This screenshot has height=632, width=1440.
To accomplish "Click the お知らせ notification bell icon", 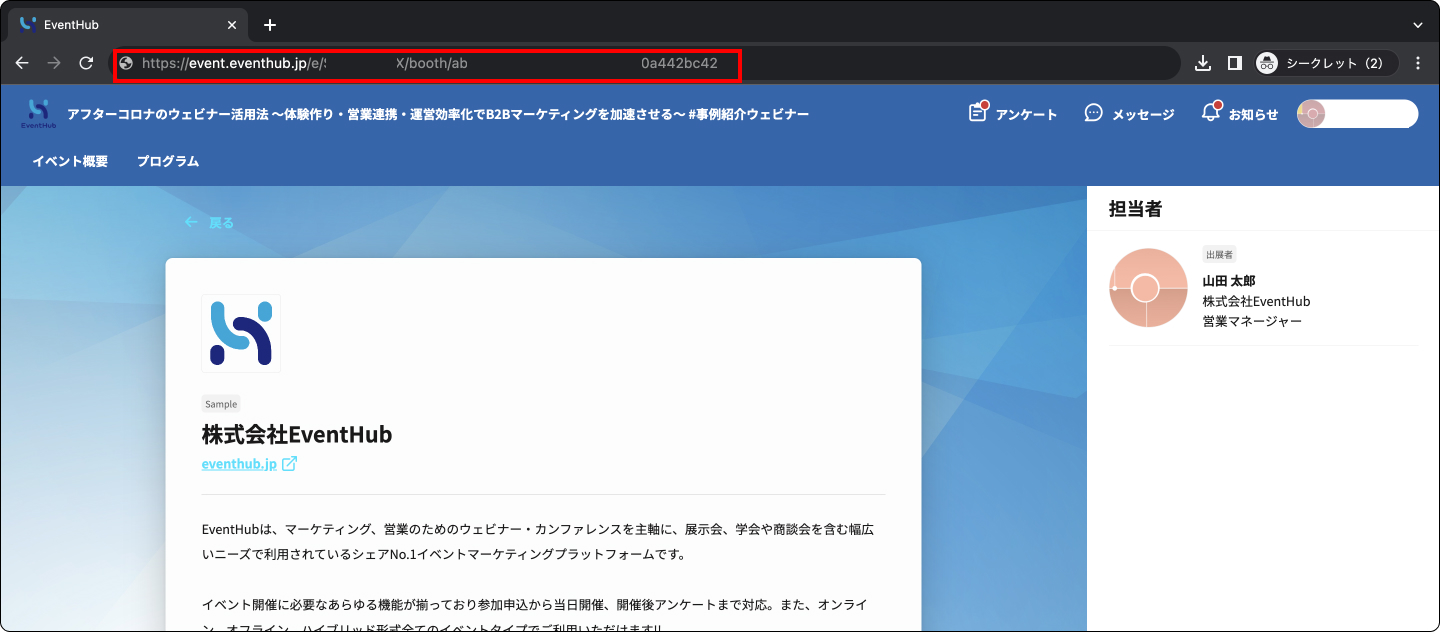I will 1211,112.
